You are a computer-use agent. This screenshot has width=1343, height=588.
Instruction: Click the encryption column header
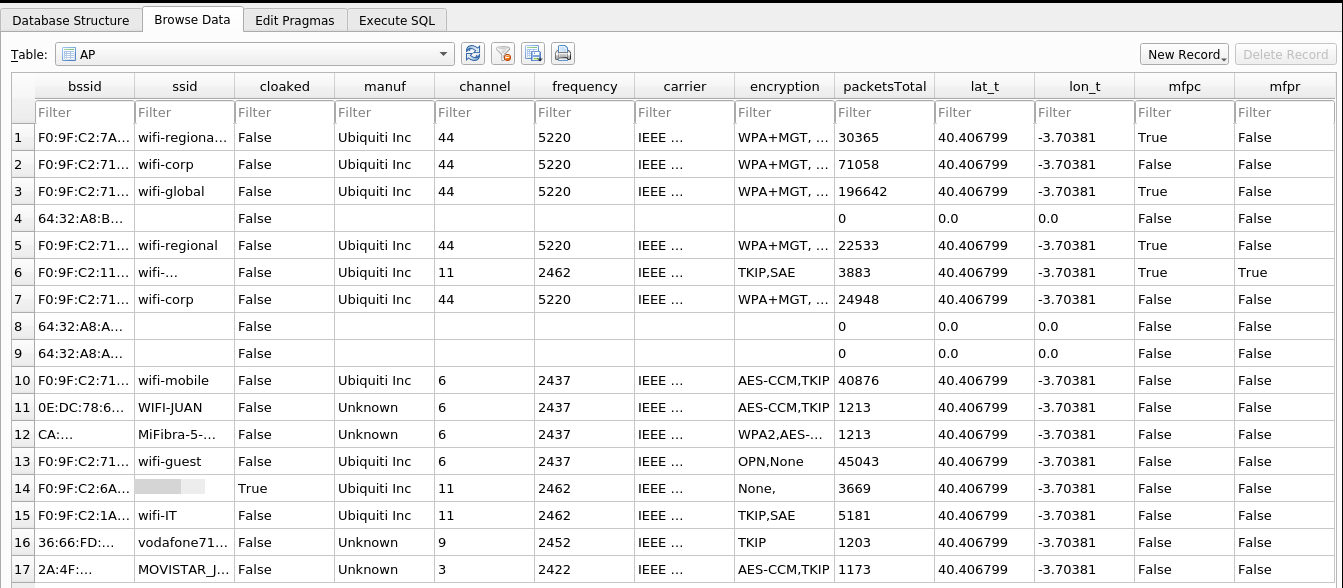click(x=784, y=86)
